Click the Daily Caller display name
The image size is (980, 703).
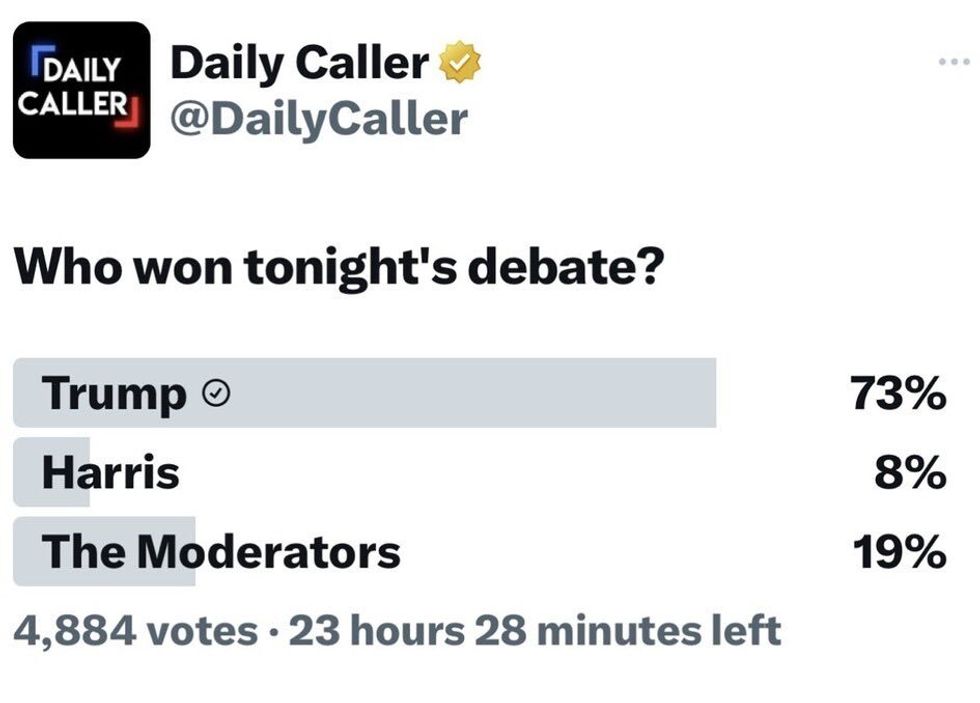tap(299, 64)
